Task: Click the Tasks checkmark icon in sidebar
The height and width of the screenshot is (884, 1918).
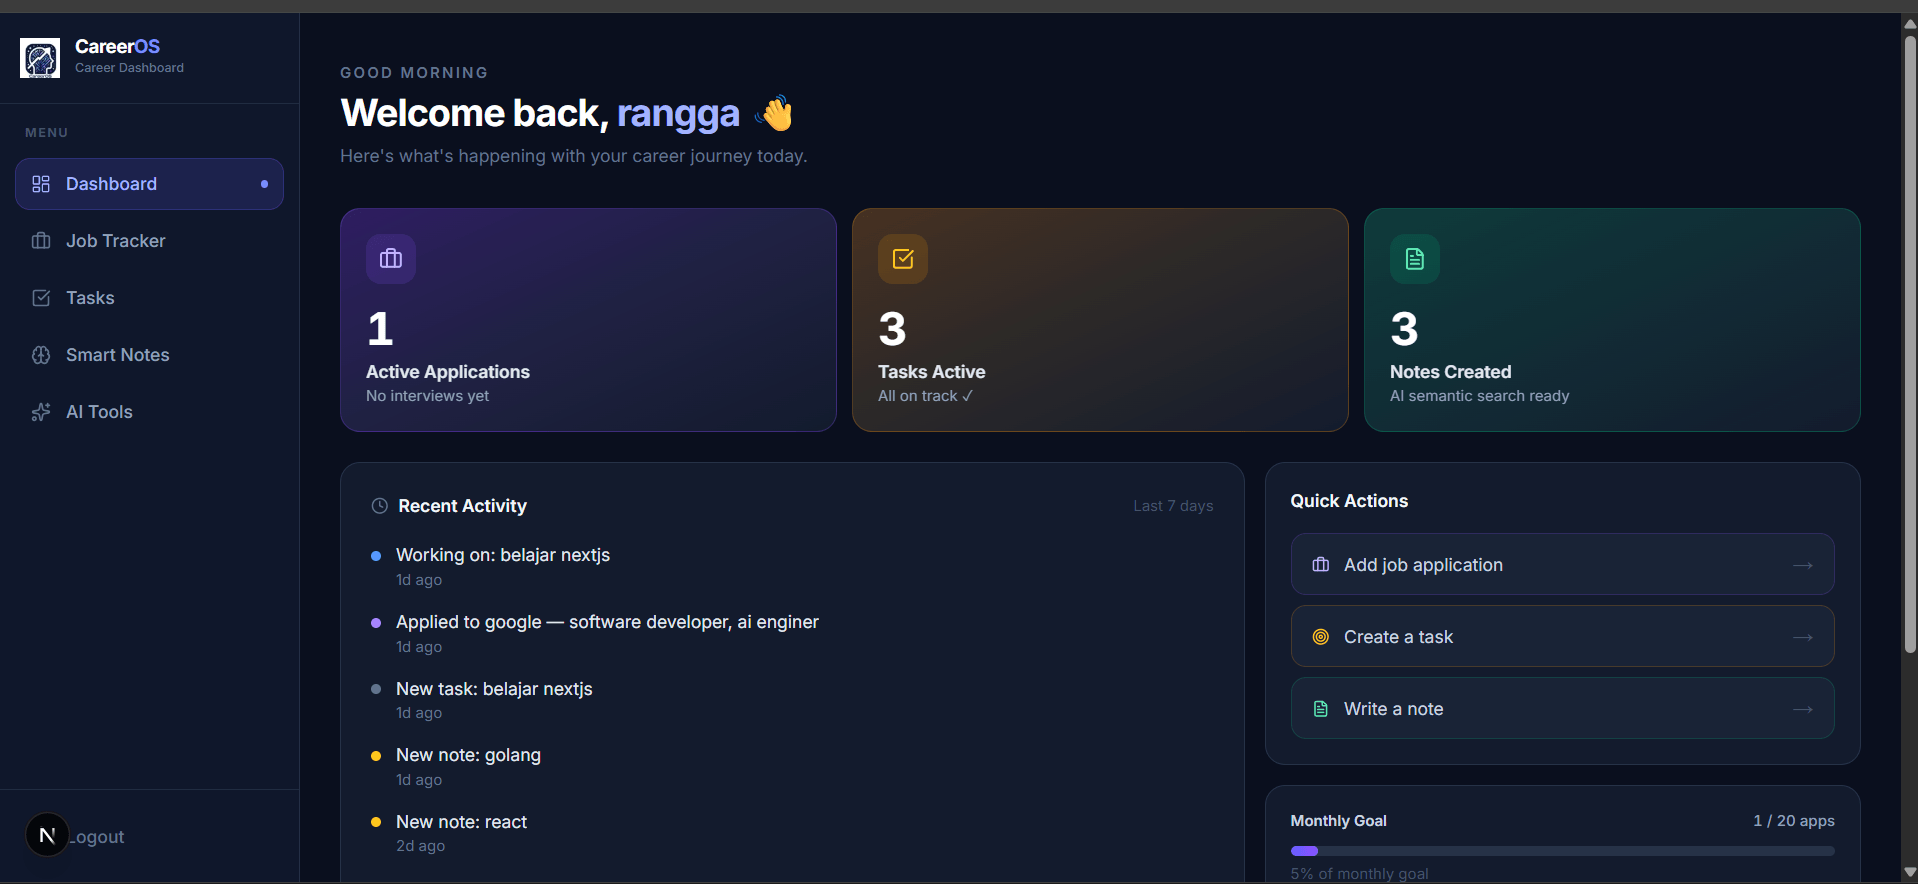Action: click(x=41, y=298)
